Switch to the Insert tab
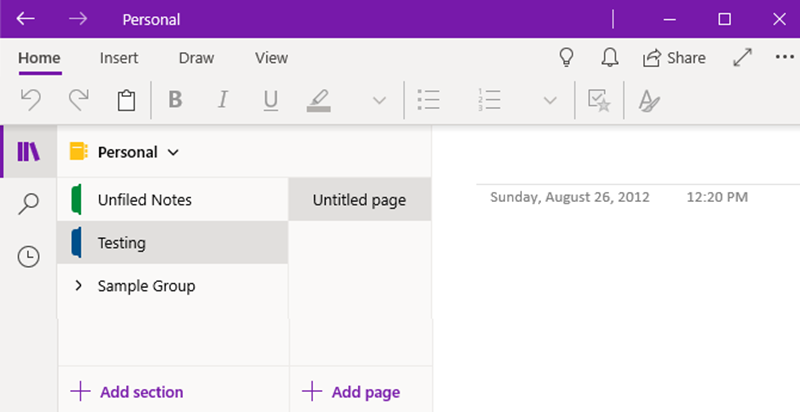Viewport: 800px width, 412px height. point(119,58)
